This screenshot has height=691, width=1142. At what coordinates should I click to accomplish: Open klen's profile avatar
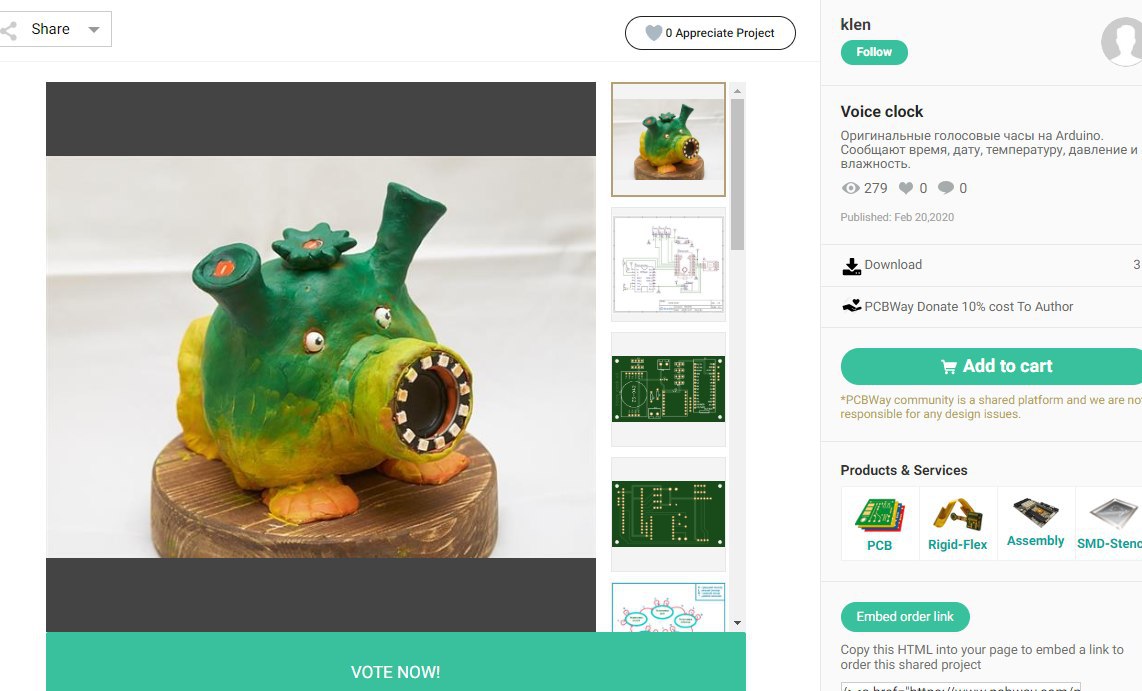coord(1122,42)
